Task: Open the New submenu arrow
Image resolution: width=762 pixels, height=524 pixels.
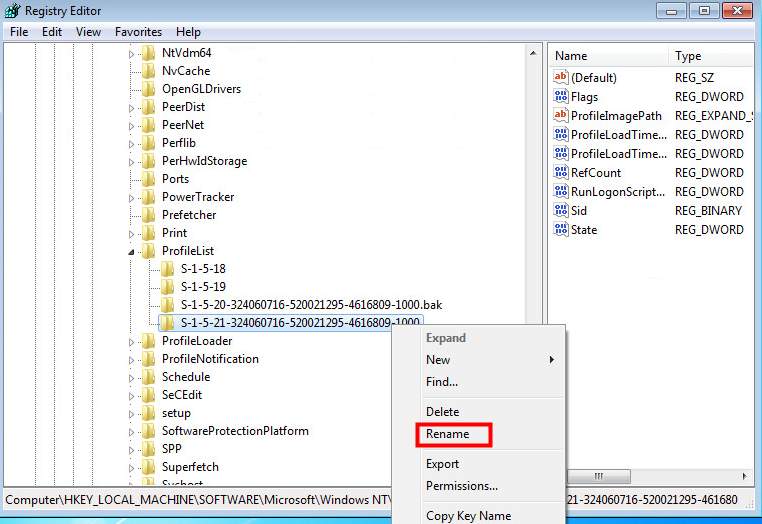Action: pos(552,360)
